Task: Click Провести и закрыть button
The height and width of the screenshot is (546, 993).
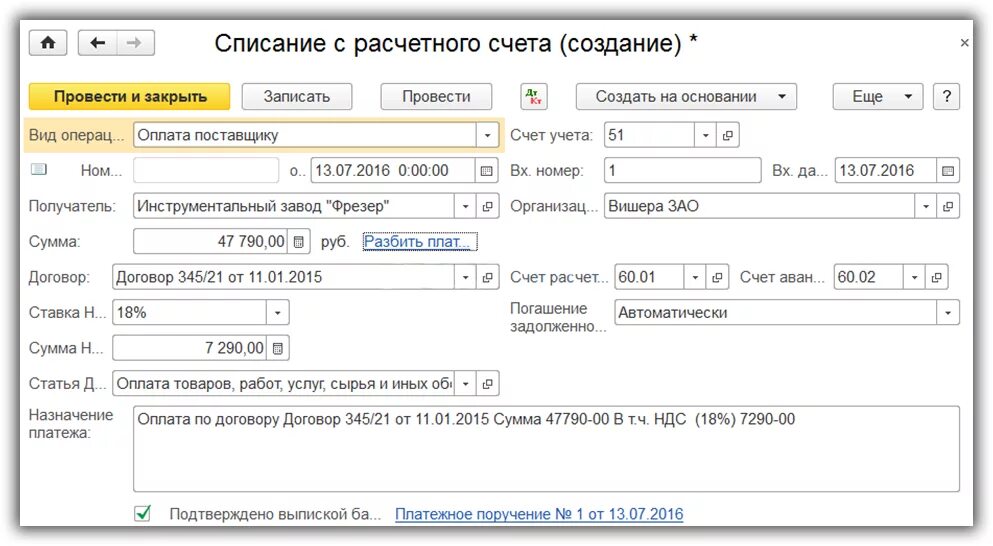Action: [130, 97]
